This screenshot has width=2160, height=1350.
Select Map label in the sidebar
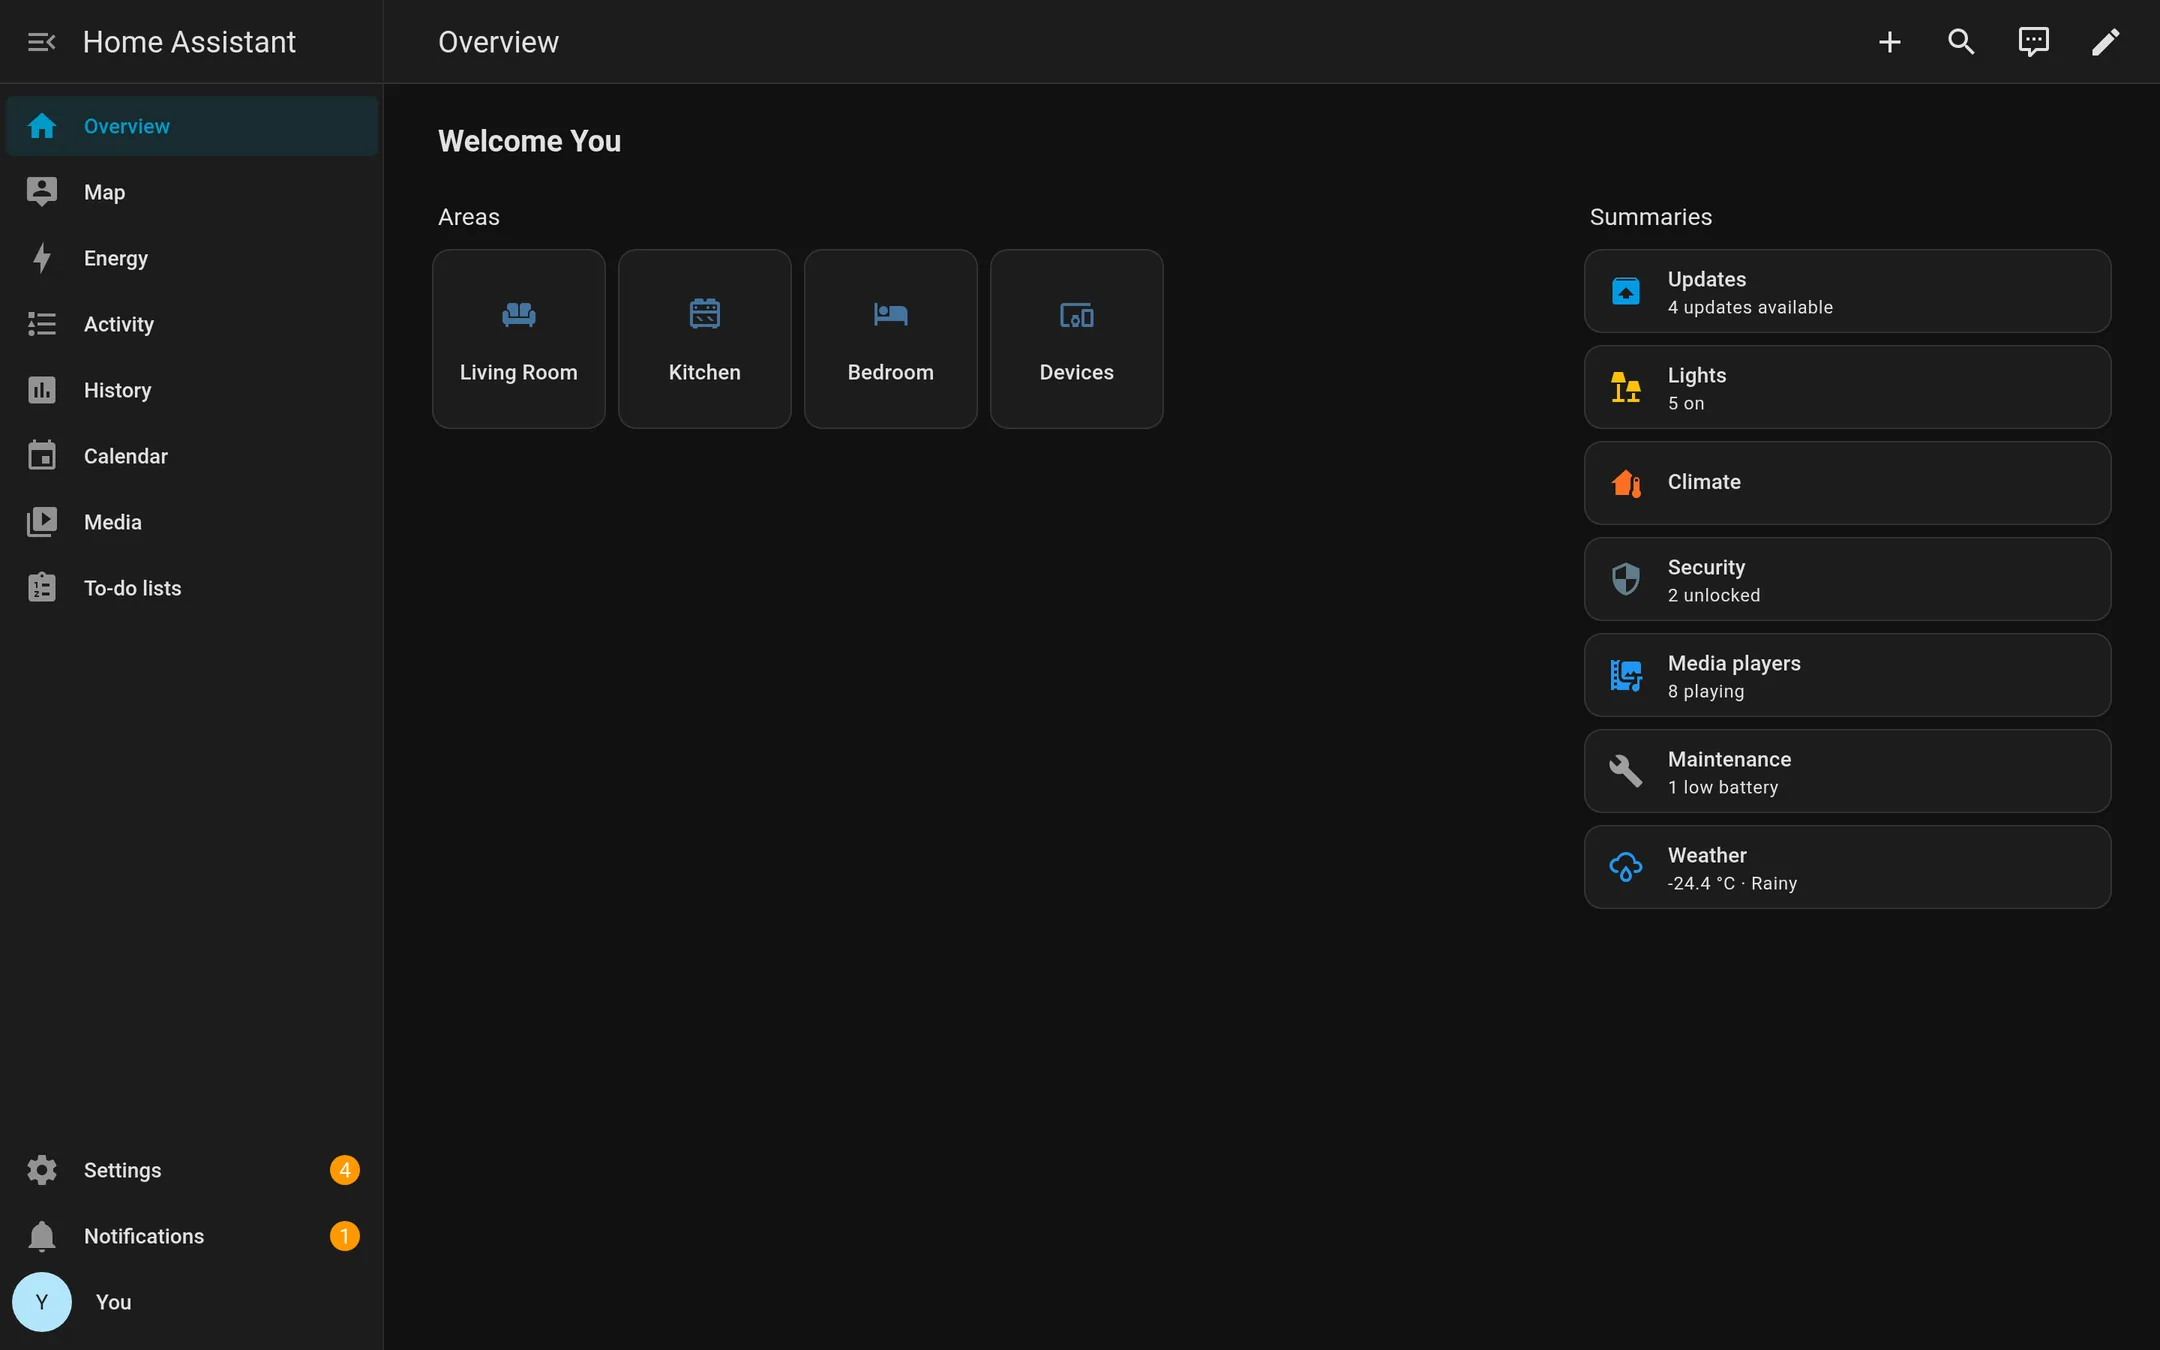pos(104,192)
